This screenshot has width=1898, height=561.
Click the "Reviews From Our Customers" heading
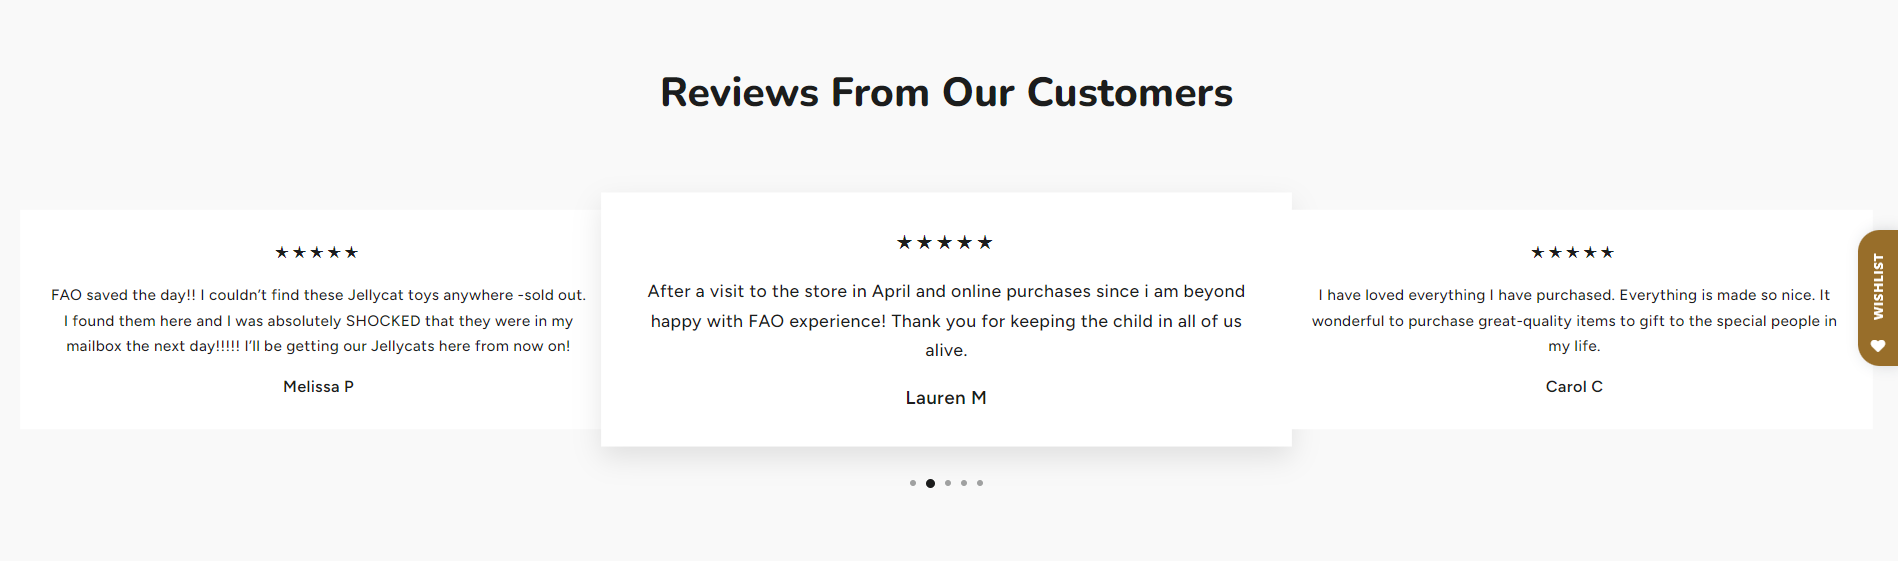[946, 93]
